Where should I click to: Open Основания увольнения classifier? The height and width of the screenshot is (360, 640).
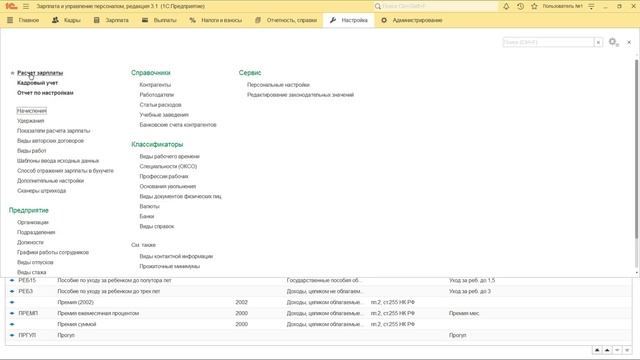[168, 187]
